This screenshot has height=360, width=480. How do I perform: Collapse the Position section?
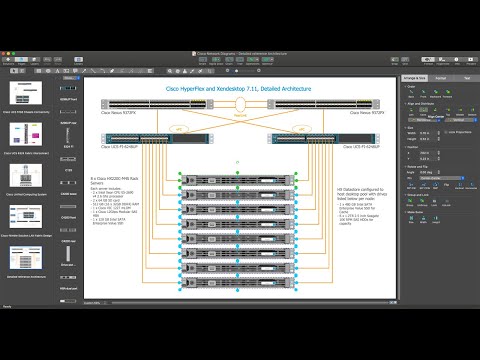click(x=406, y=147)
